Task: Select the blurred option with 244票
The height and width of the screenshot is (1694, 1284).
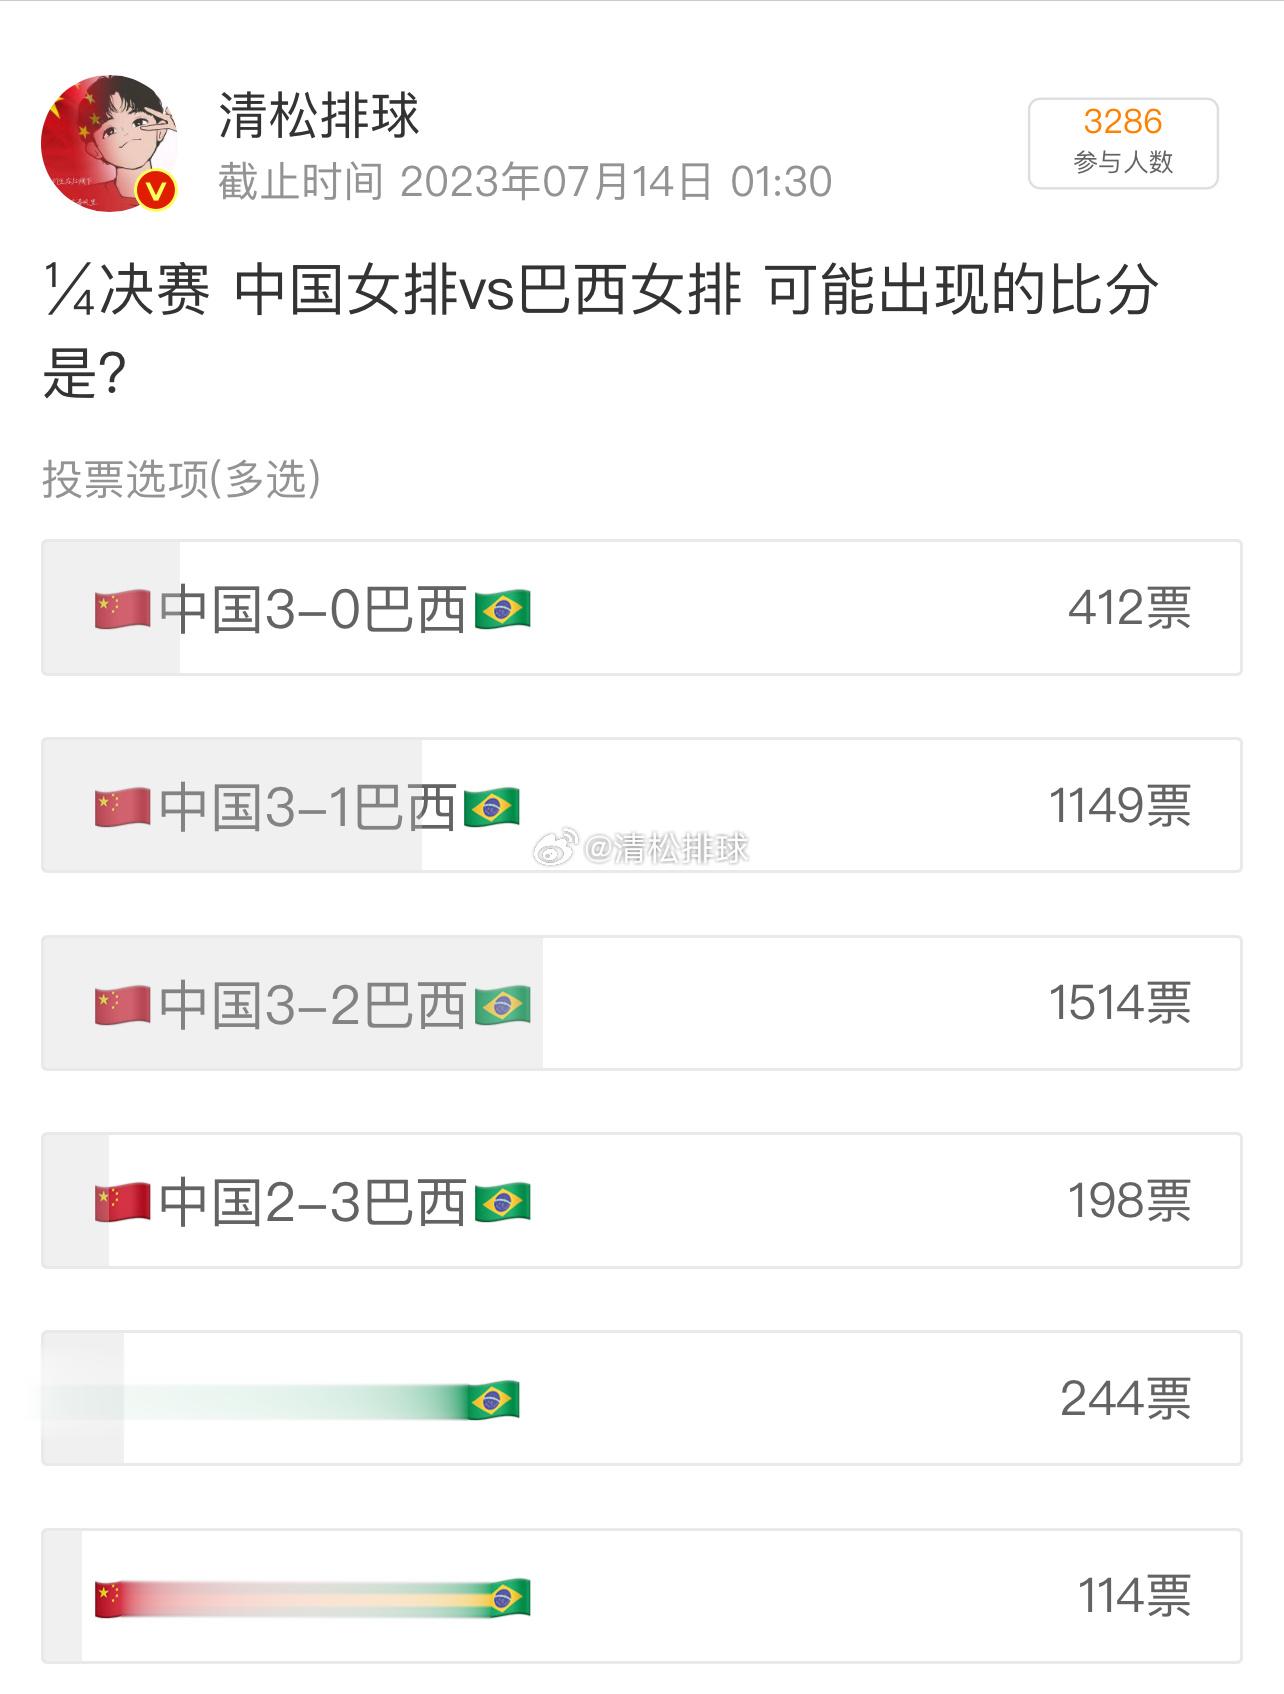Action: (641, 1398)
